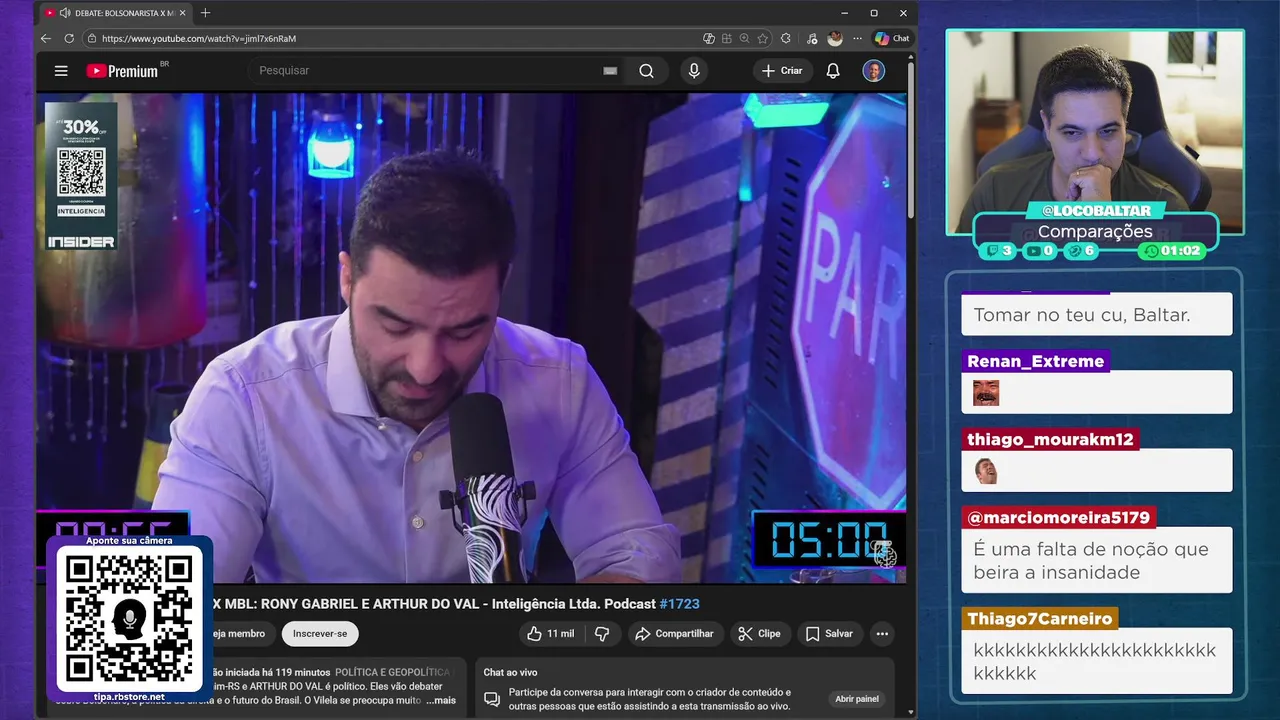Click the kkkkkk message from Thiago7Carneiro
The image size is (1280, 720).
pyautogui.click(x=1097, y=661)
